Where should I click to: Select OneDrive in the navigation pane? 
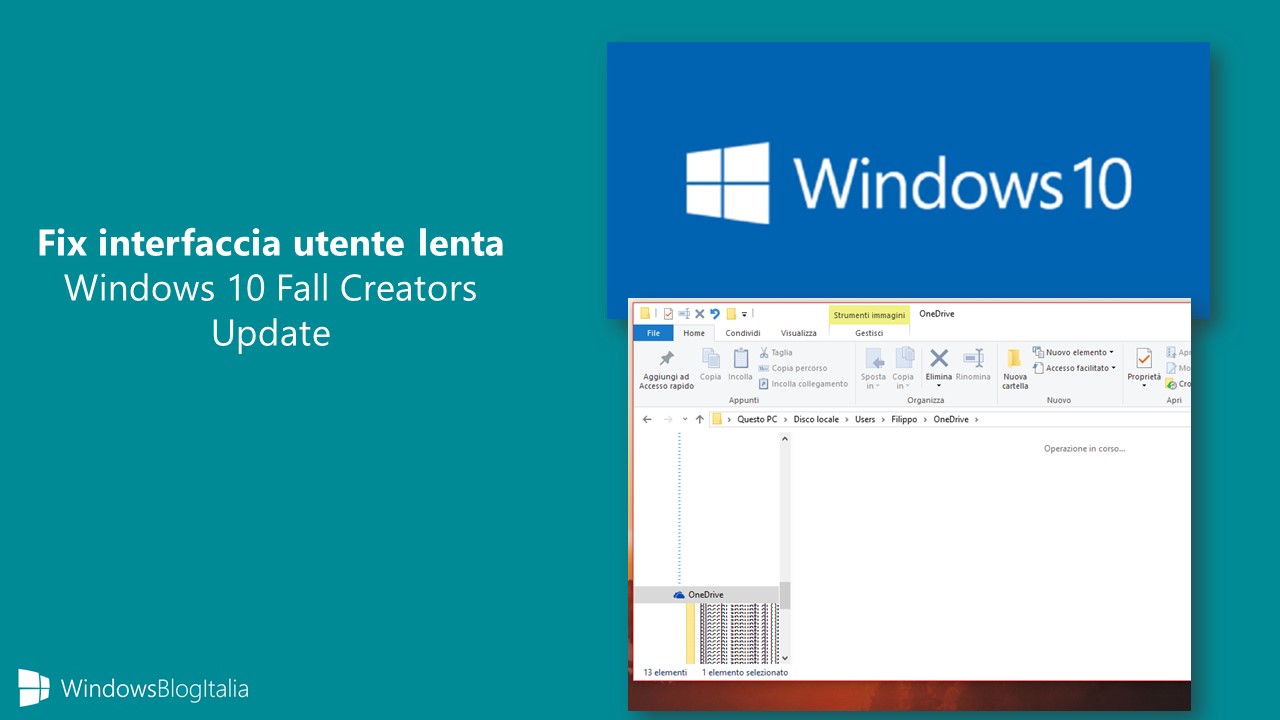coord(706,595)
